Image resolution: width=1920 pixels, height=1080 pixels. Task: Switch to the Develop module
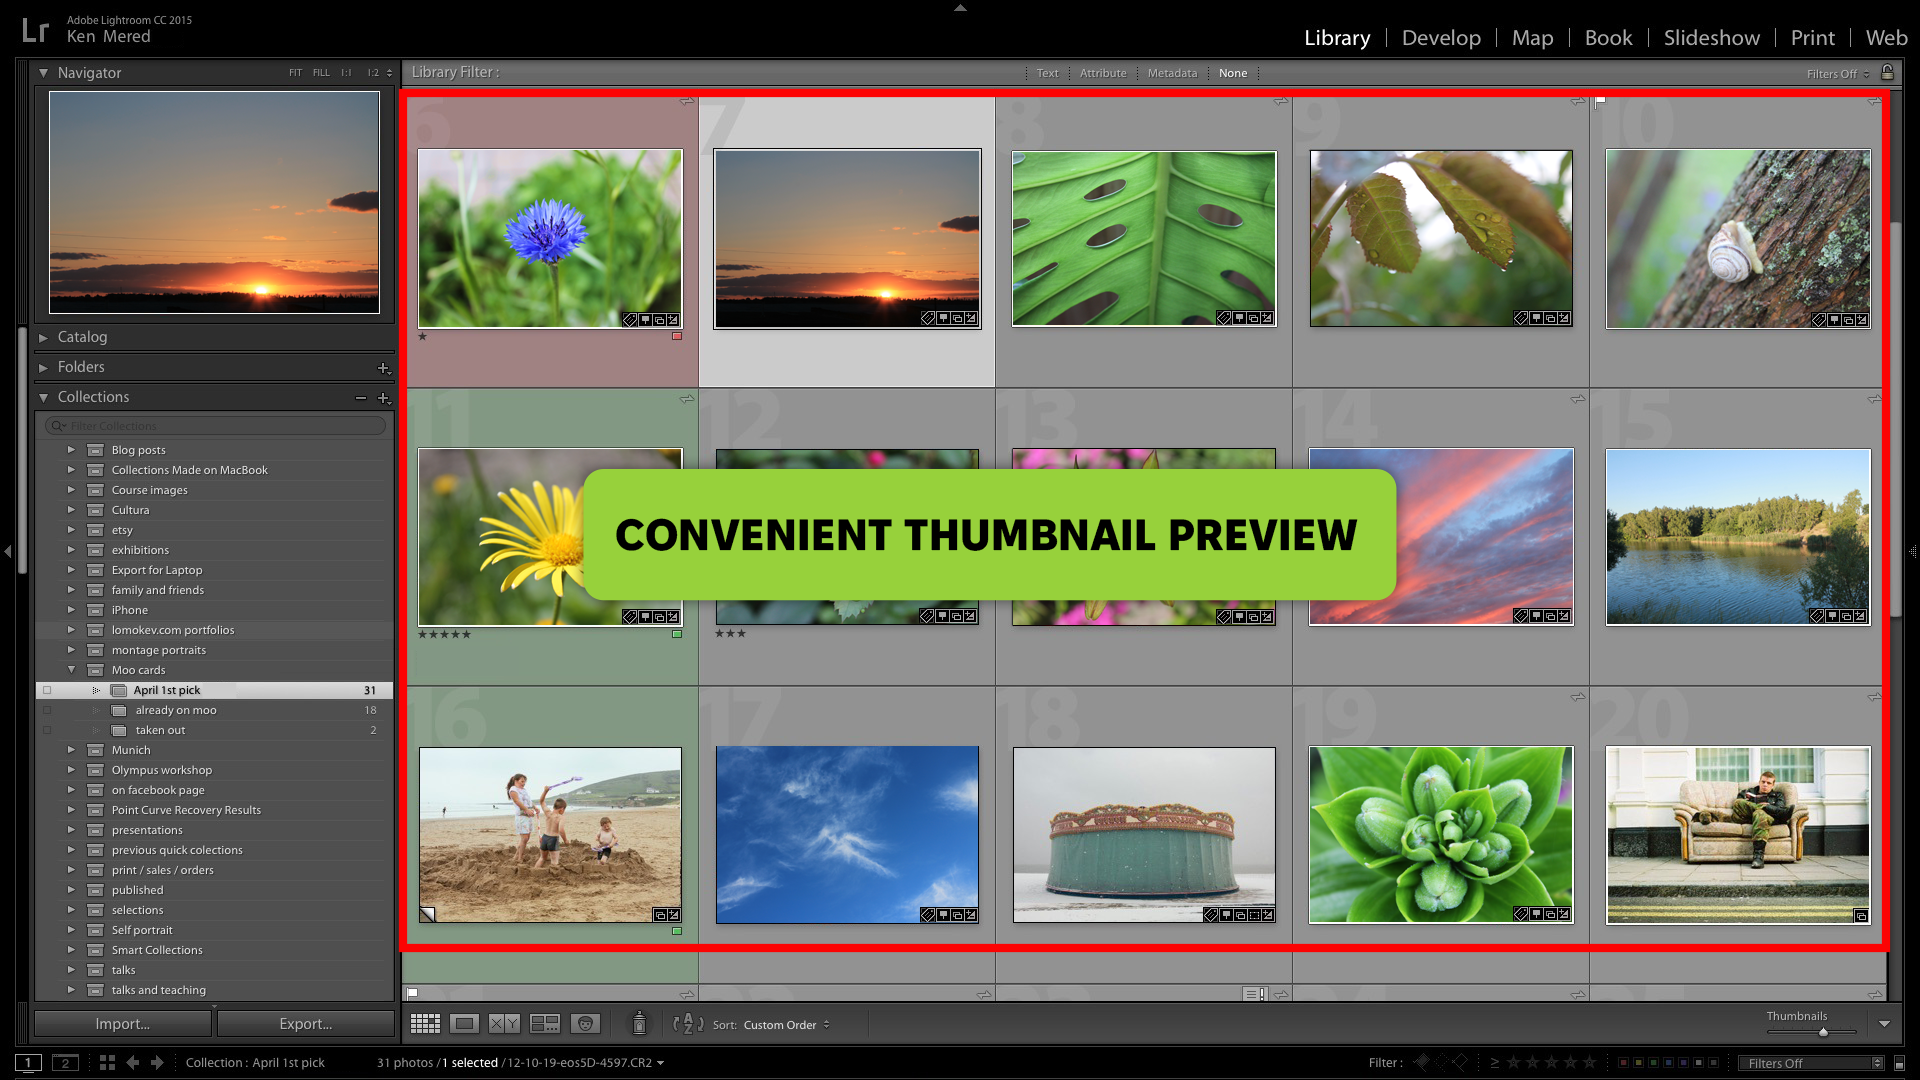[x=1441, y=38]
